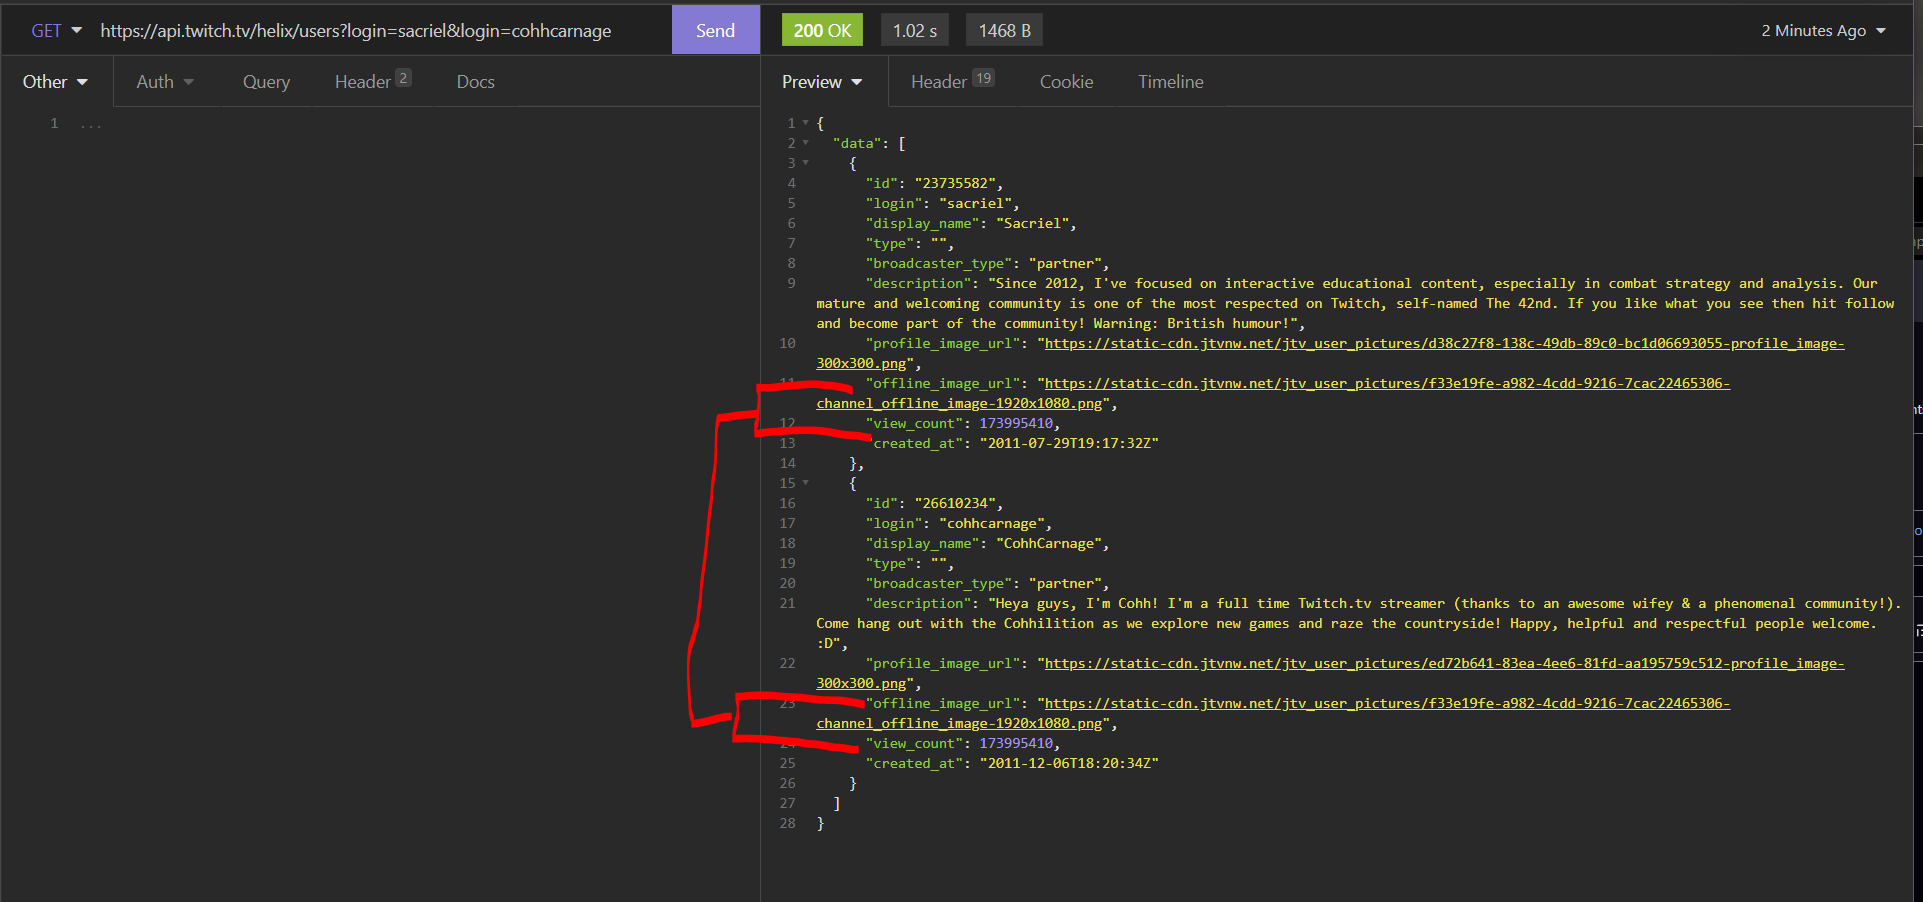Open the GET method dropdown
Image resolution: width=1923 pixels, height=902 pixels.
(x=56, y=31)
